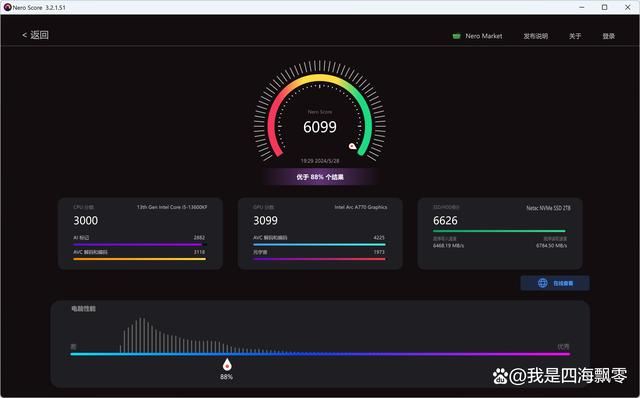Click the GPU score value 1973
Viewport: 640px width, 398px height.
[379, 252]
